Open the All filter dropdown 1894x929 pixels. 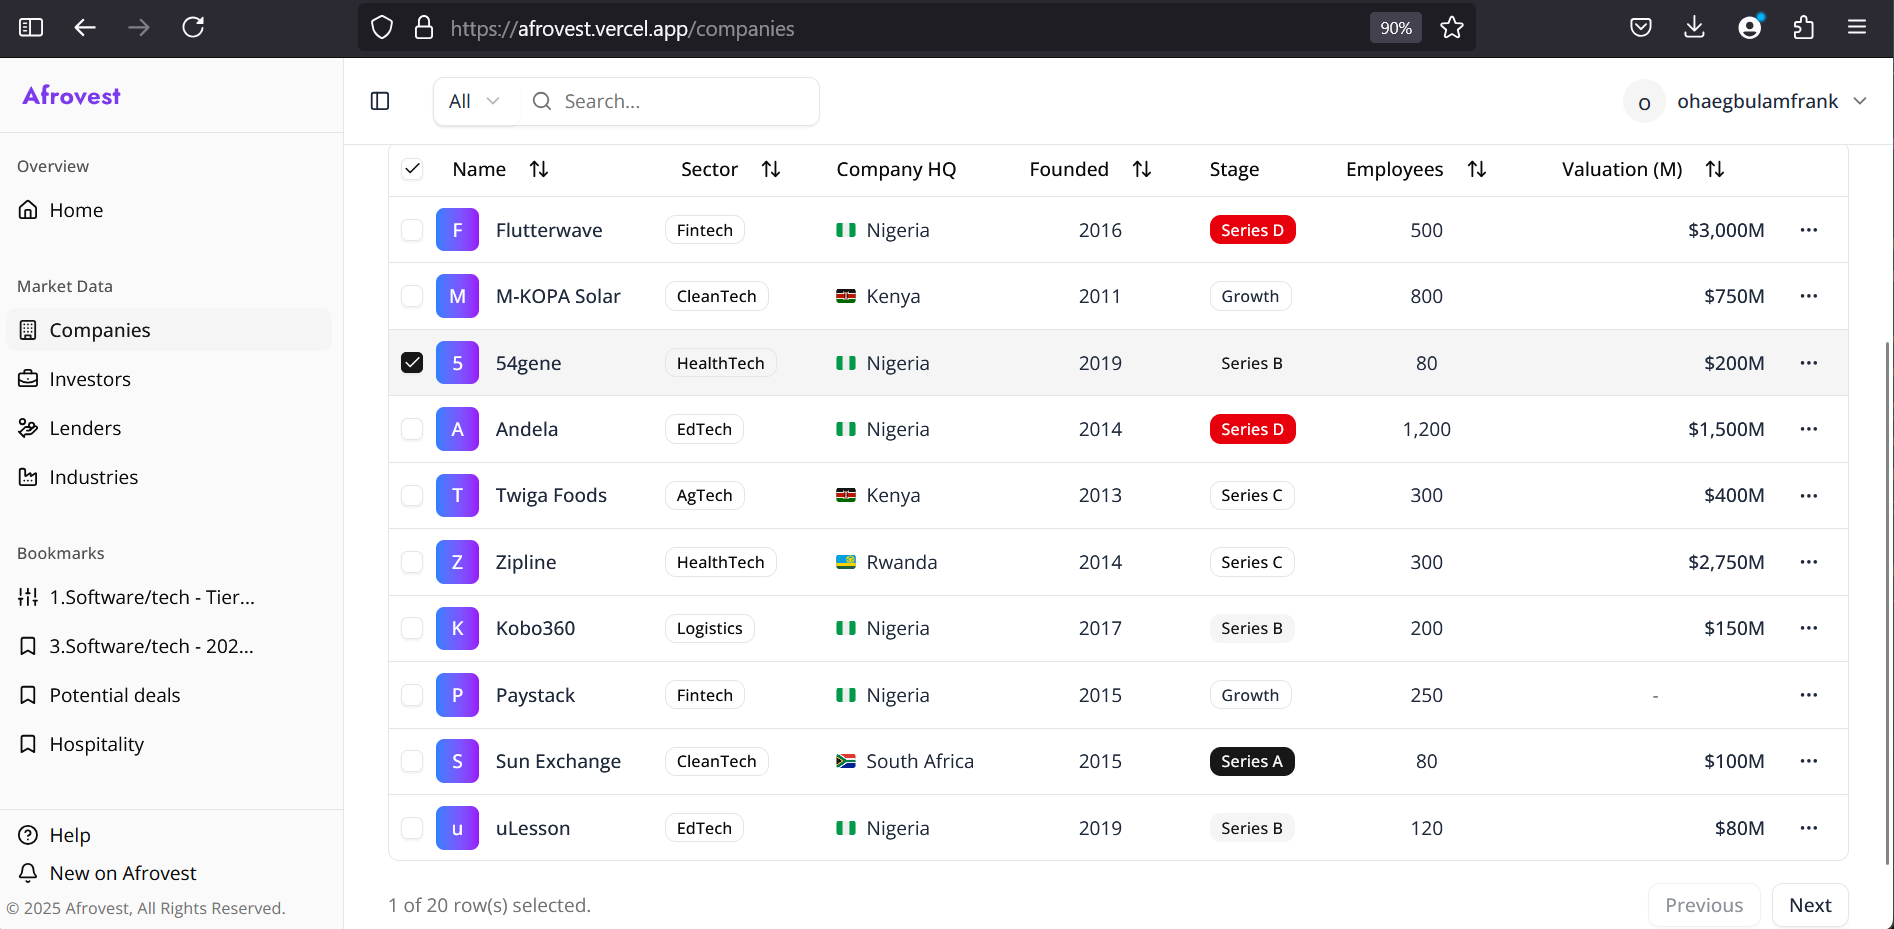click(472, 100)
